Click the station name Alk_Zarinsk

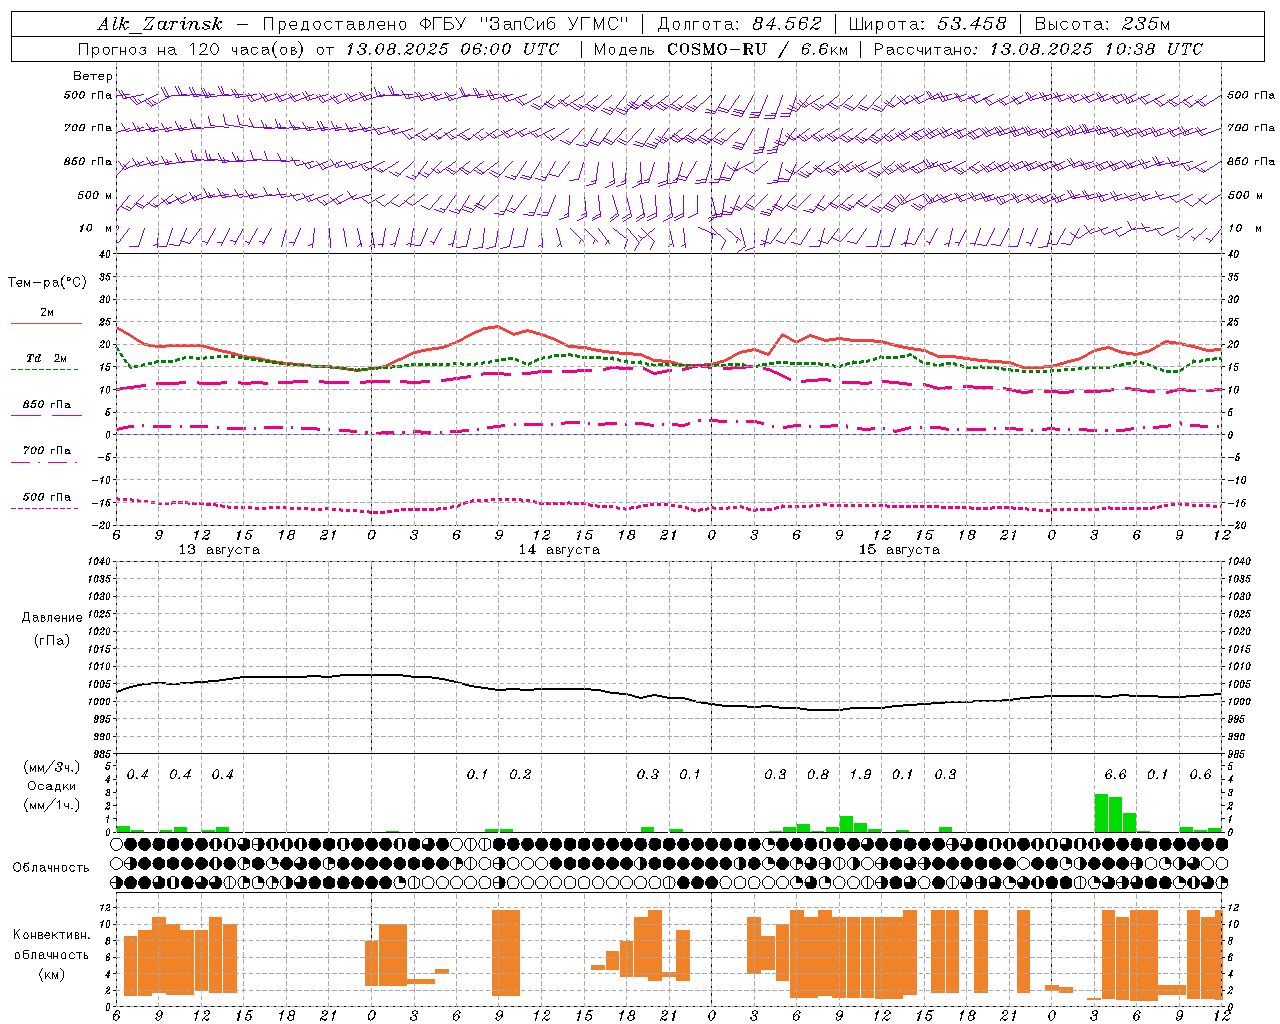pos(160,24)
